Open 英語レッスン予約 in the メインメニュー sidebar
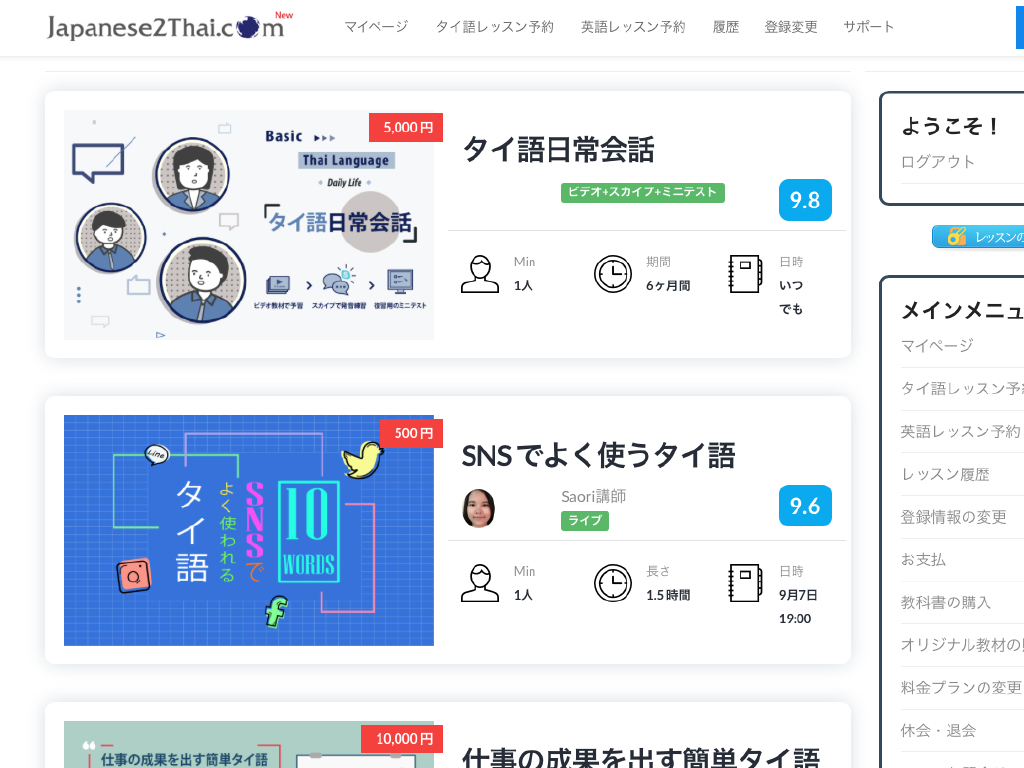 960,431
